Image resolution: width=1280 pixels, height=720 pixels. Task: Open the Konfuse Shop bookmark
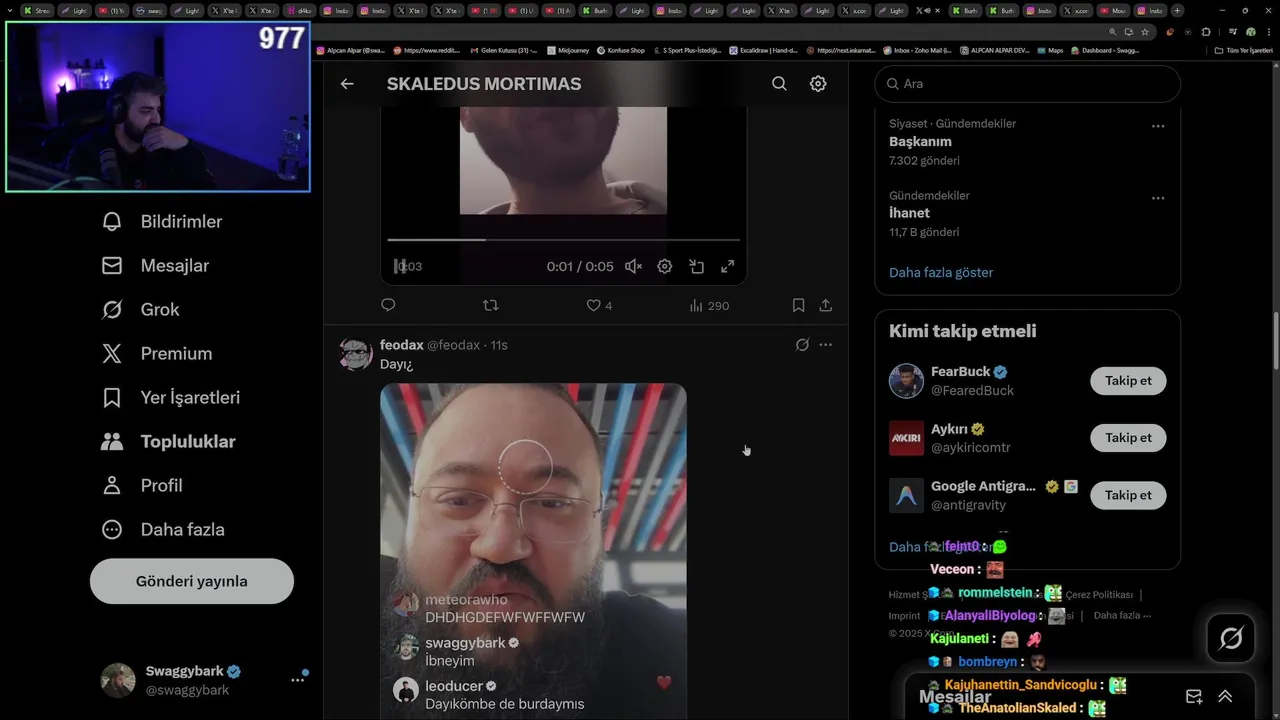tap(621, 50)
